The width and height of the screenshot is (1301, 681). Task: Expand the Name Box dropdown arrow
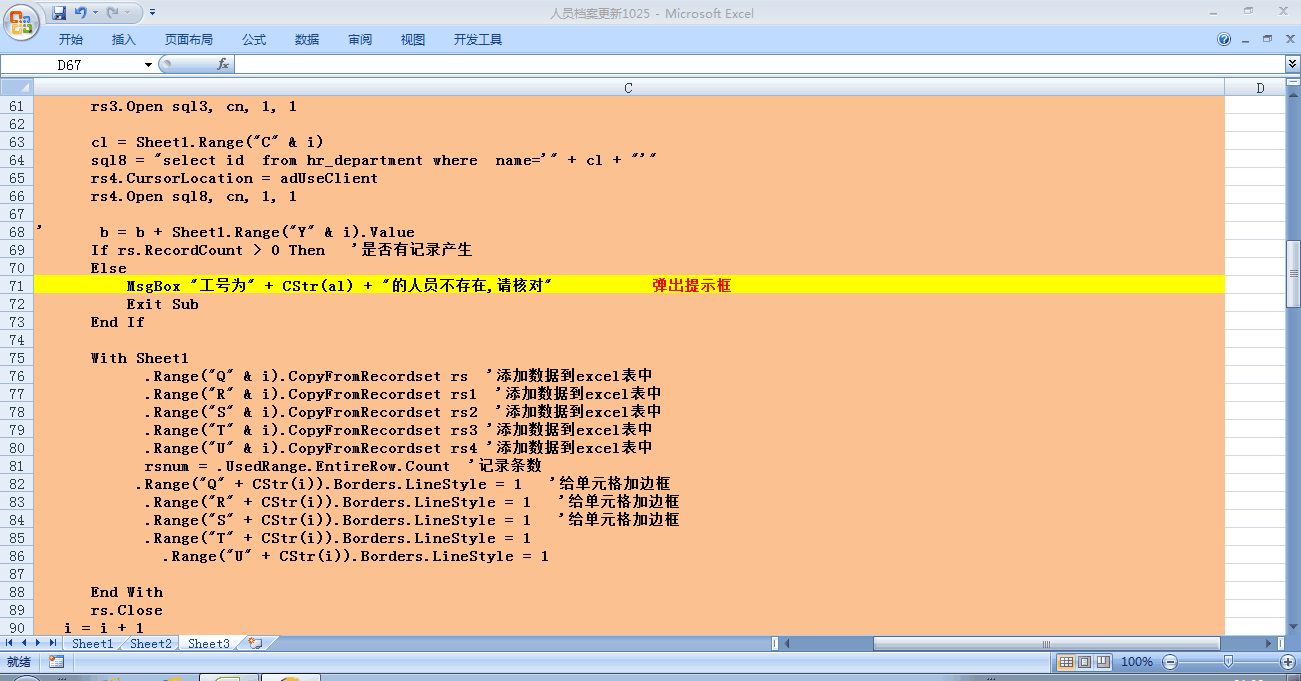pos(149,64)
